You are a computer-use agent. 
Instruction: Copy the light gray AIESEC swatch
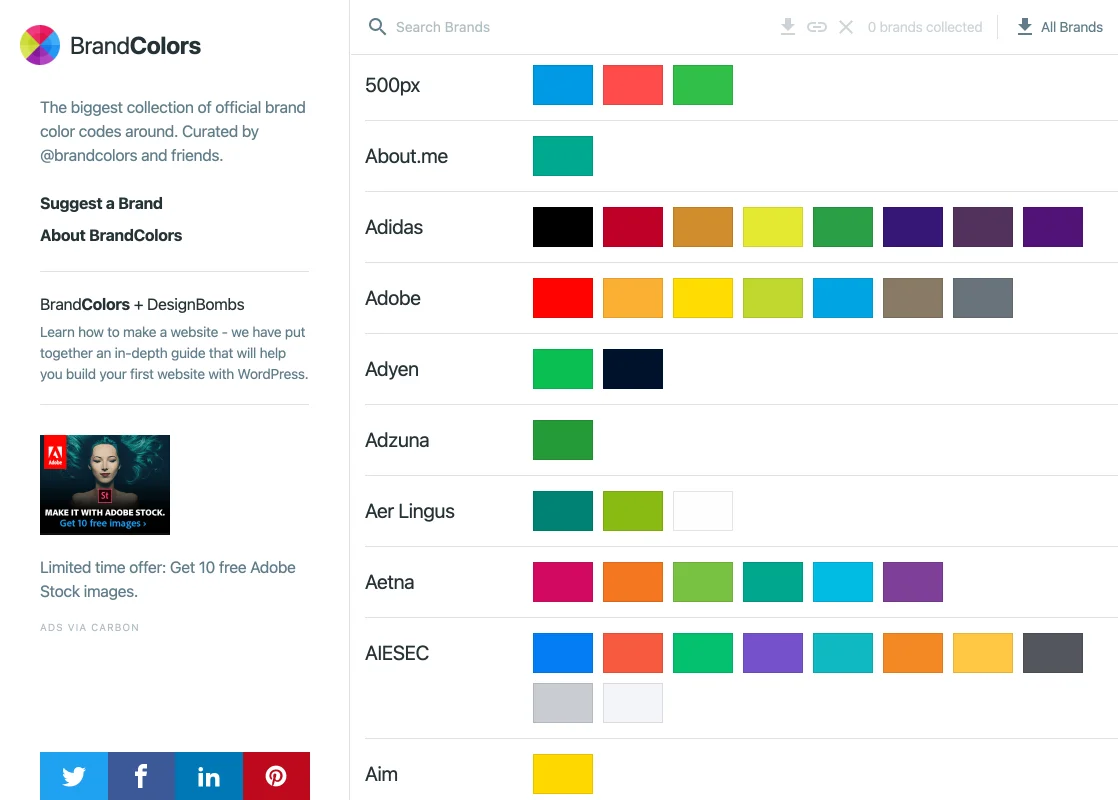[563, 703]
